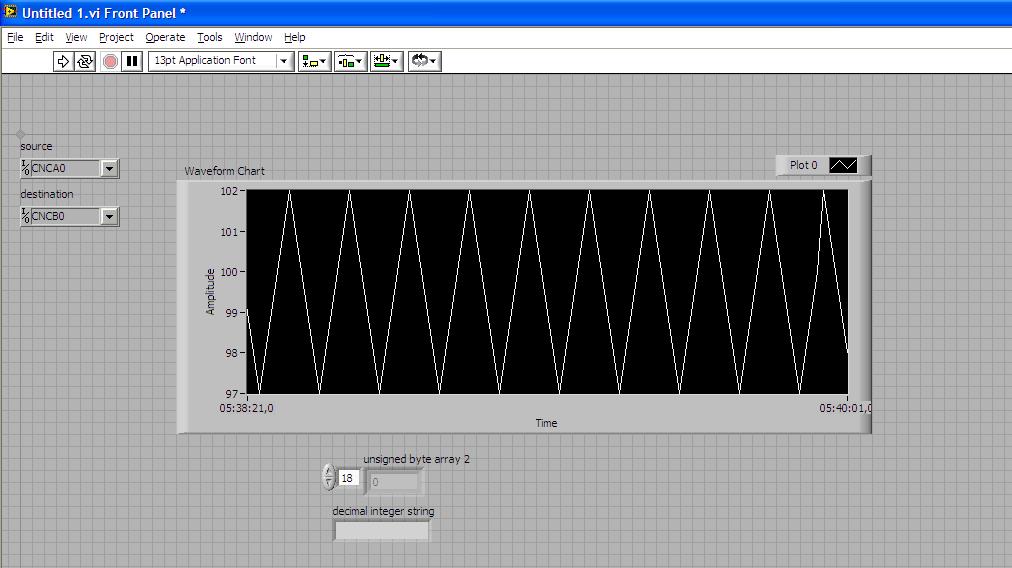Expand the destination CNCB0 dropdown arrow
Image resolution: width=1012 pixels, height=568 pixels.
[x=110, y=216]
